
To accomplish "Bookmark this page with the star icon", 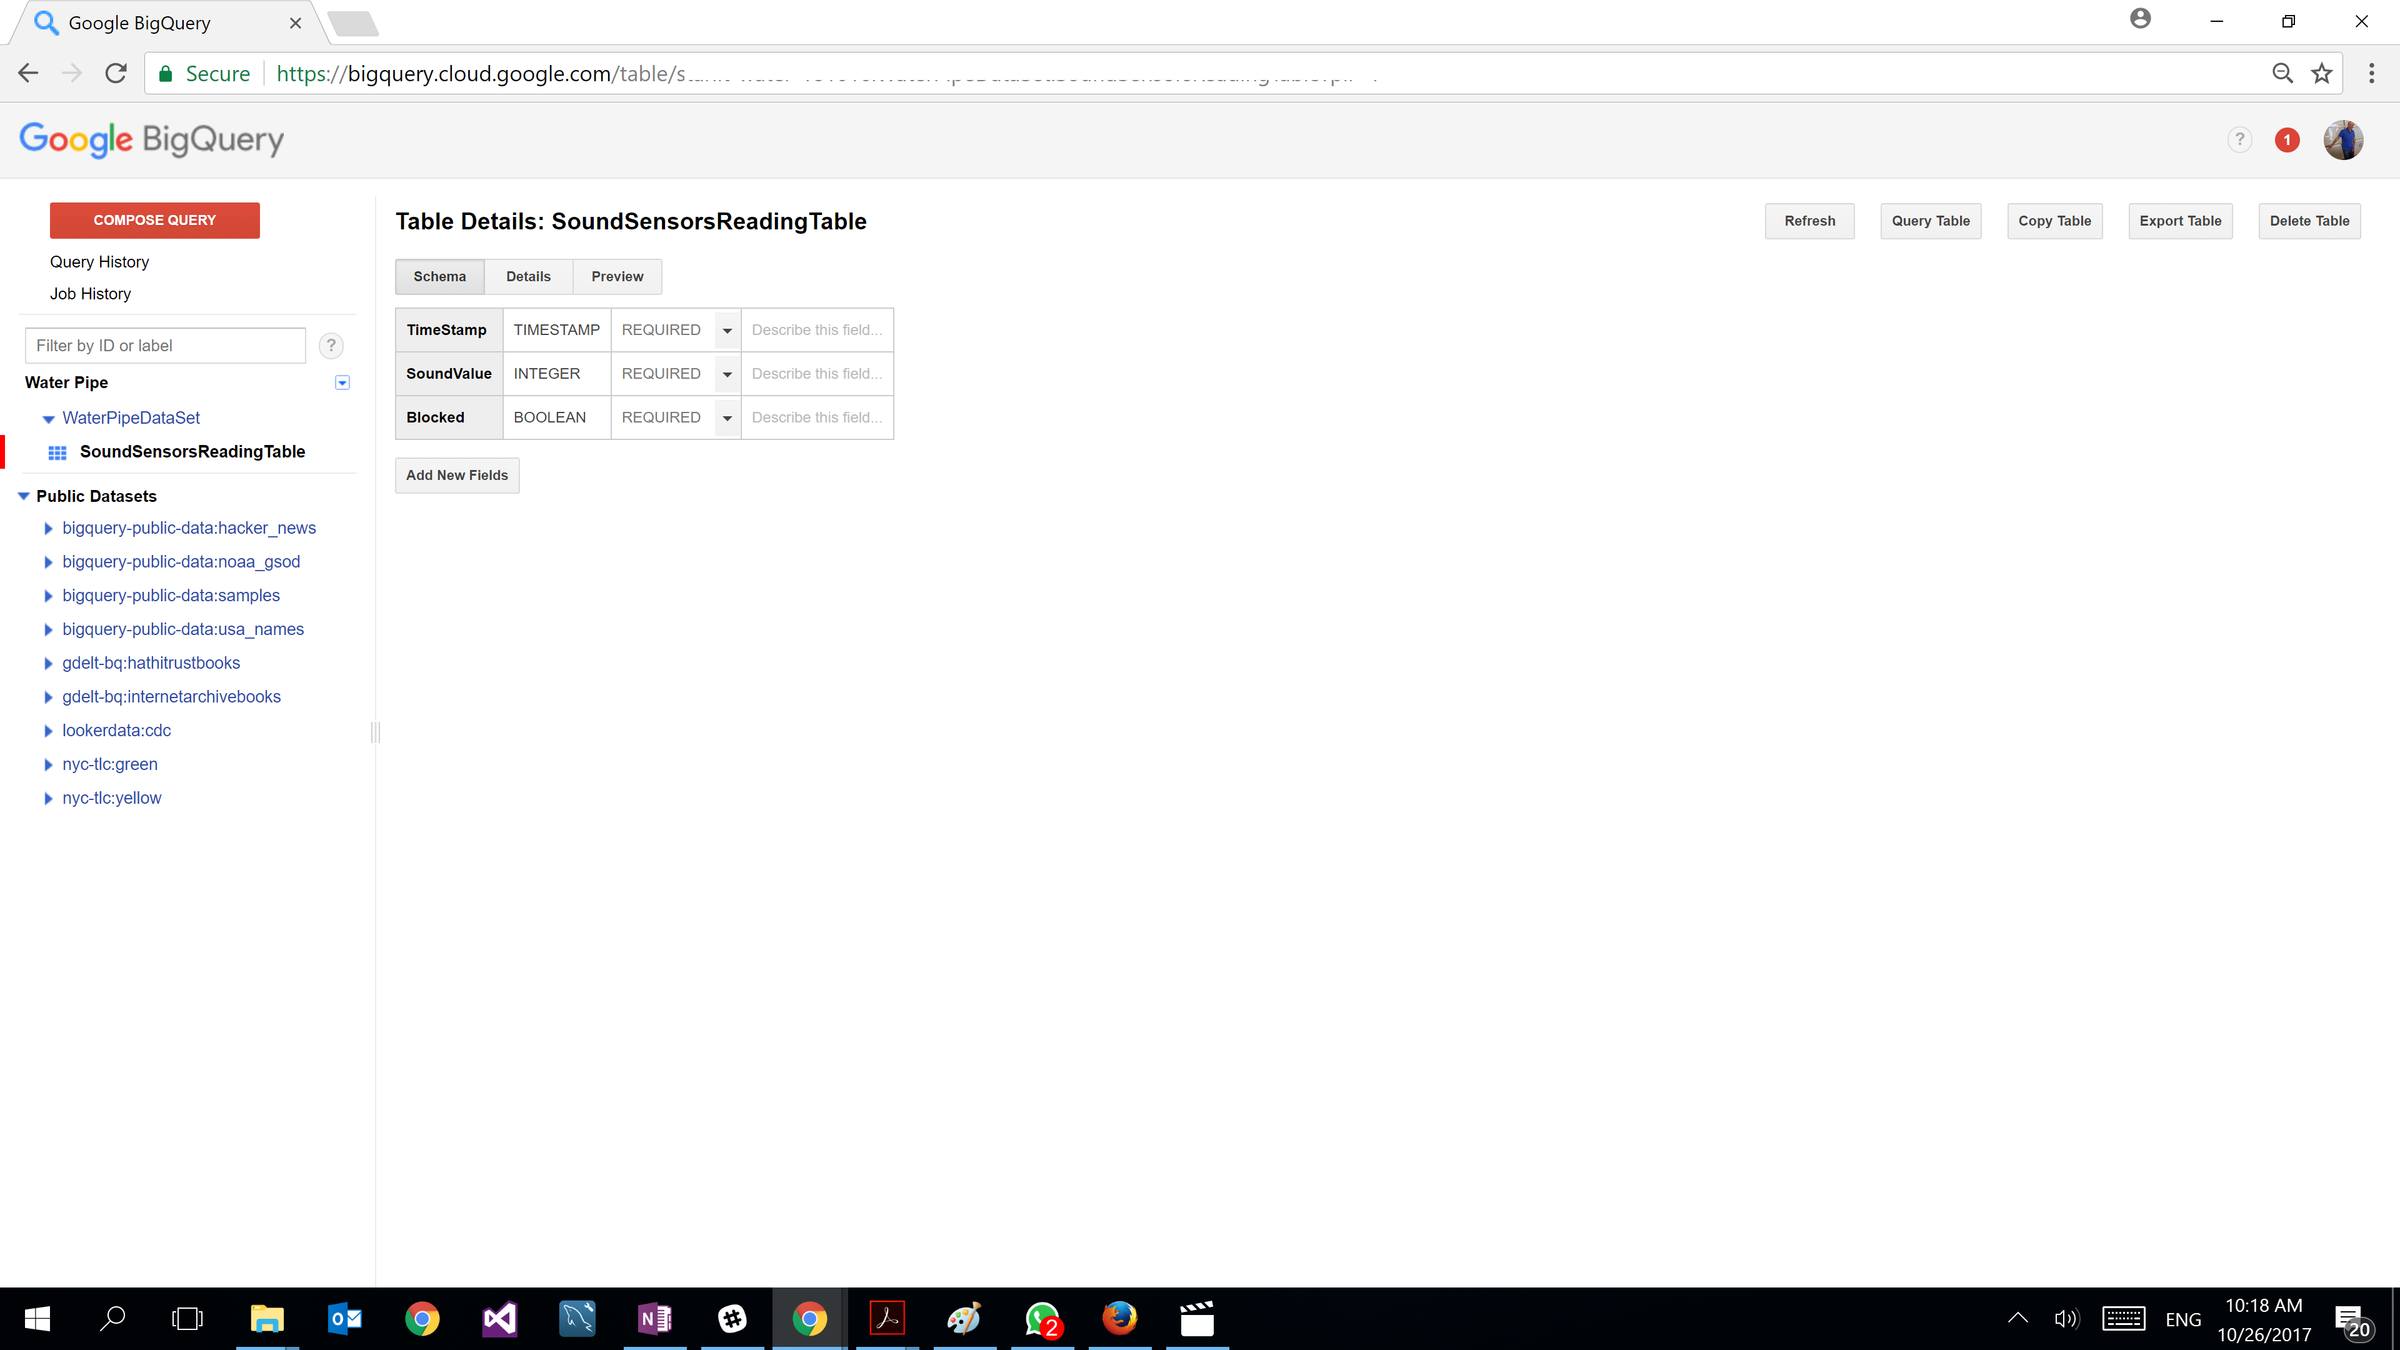I will click(x=2322, y=73).
